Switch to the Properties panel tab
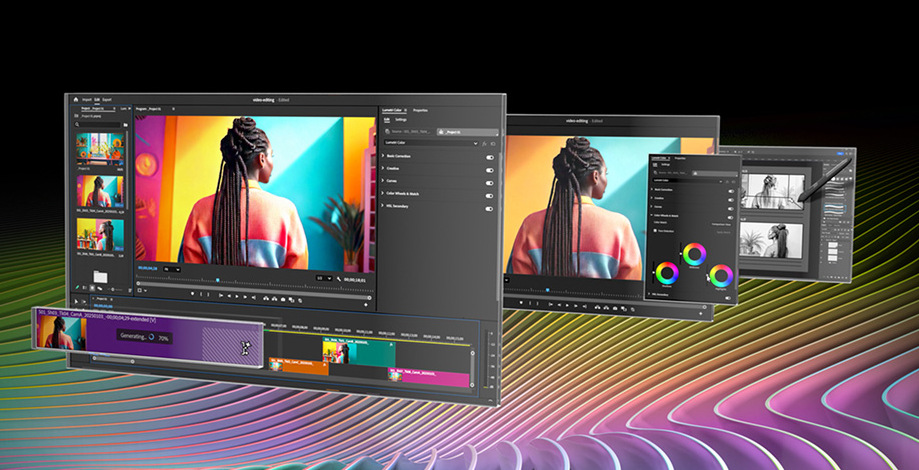Screen dimensions: 919x470 coord(420,110)
